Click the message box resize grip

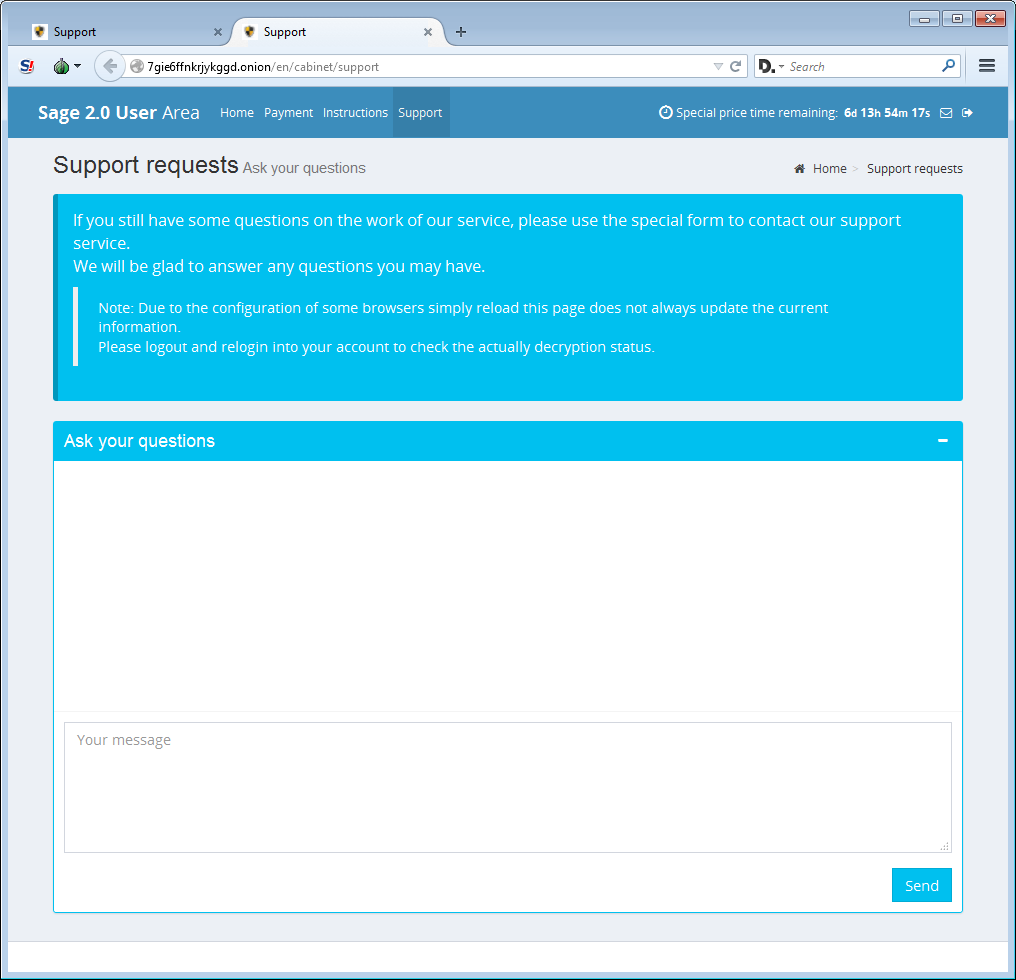945,846
